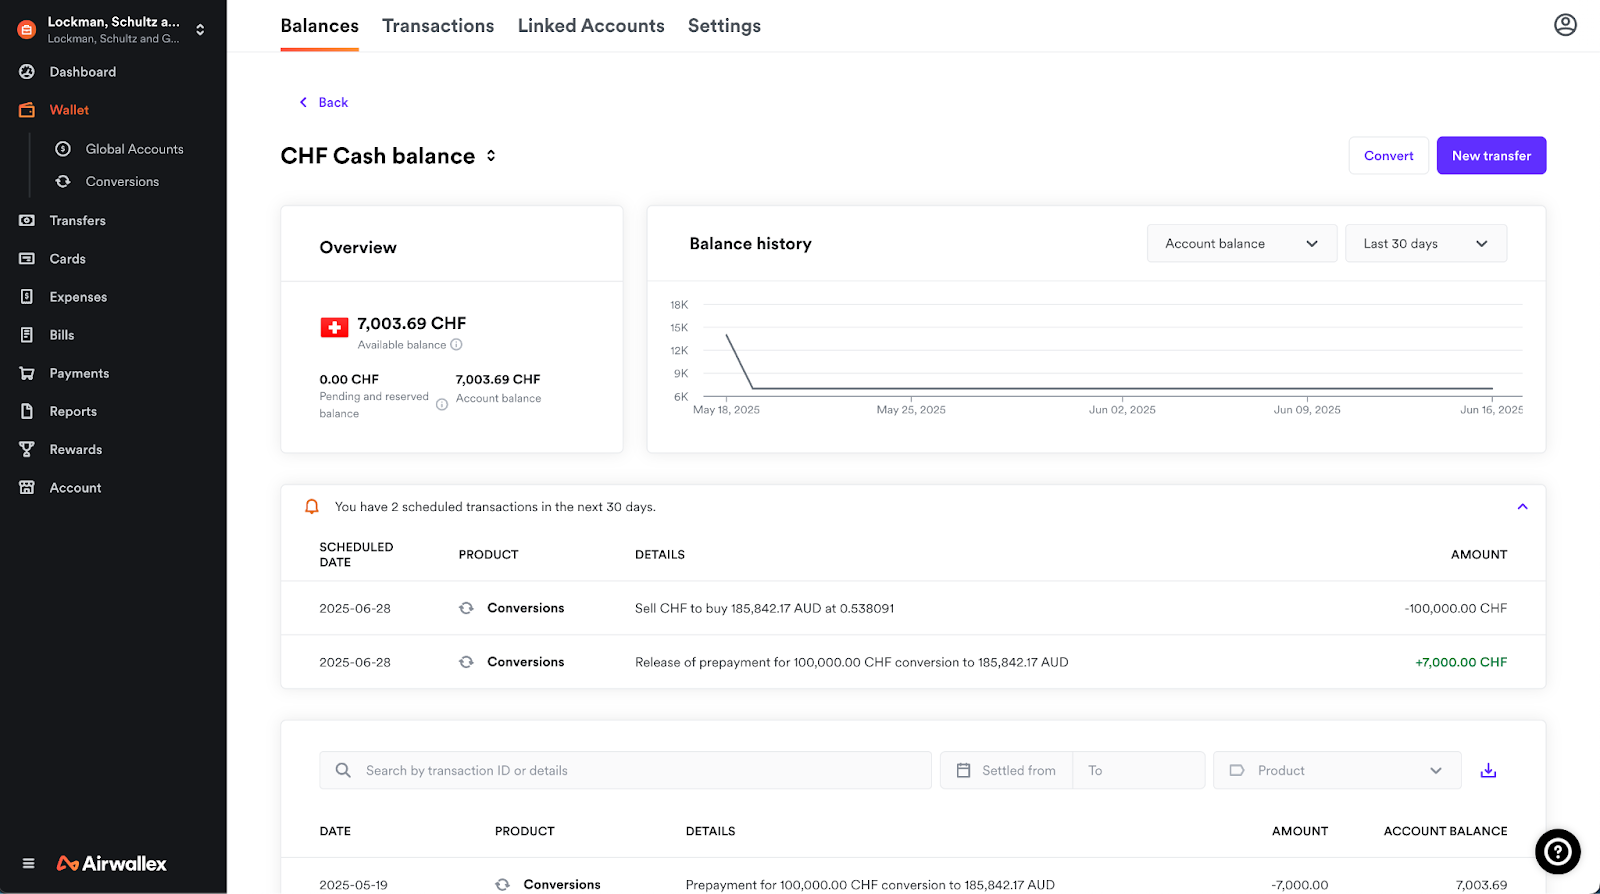Image resolution: width=1600 pixels, height=894 pixels.
Task: Open the CHF Cash balance currency switcher
Action: point(491,156)
